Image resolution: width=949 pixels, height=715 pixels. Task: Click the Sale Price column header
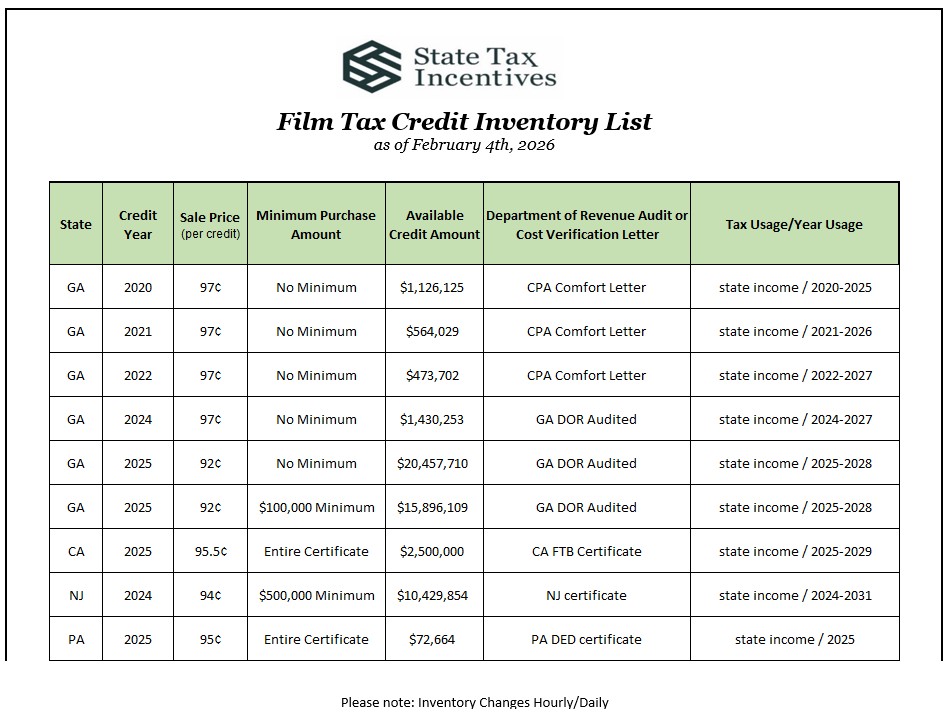click(x=210, y=225)
